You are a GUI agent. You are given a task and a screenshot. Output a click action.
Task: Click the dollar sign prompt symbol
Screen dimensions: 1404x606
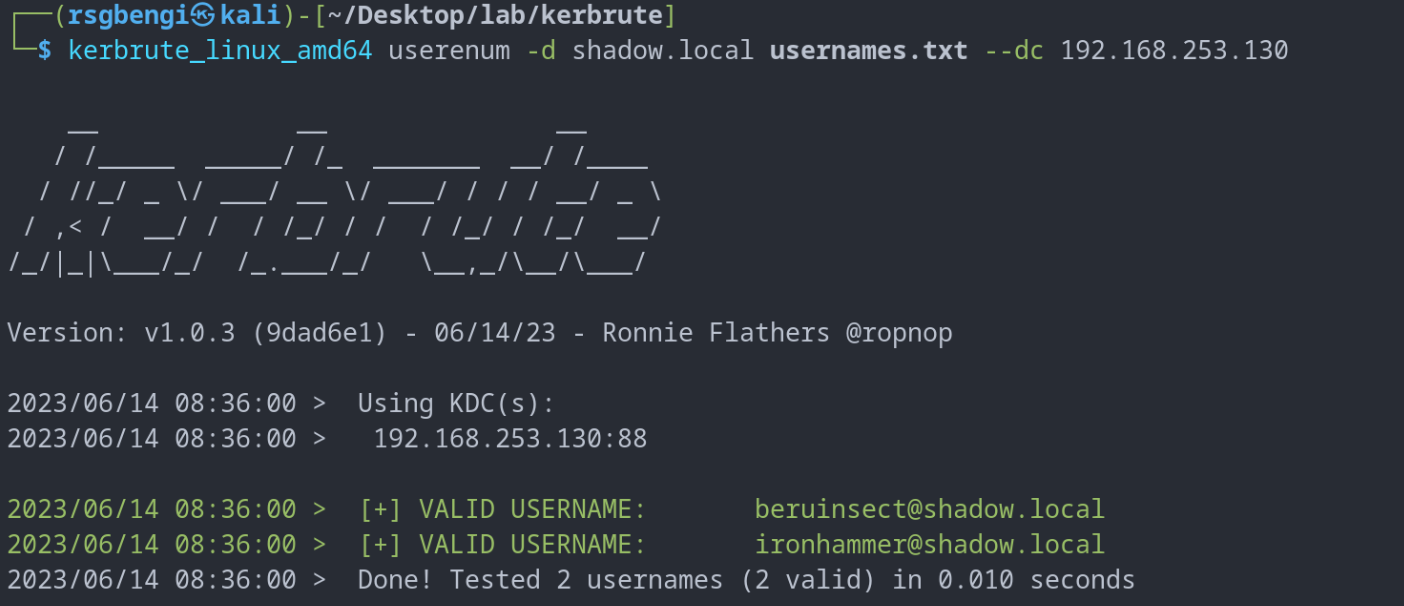click(44, 50)
